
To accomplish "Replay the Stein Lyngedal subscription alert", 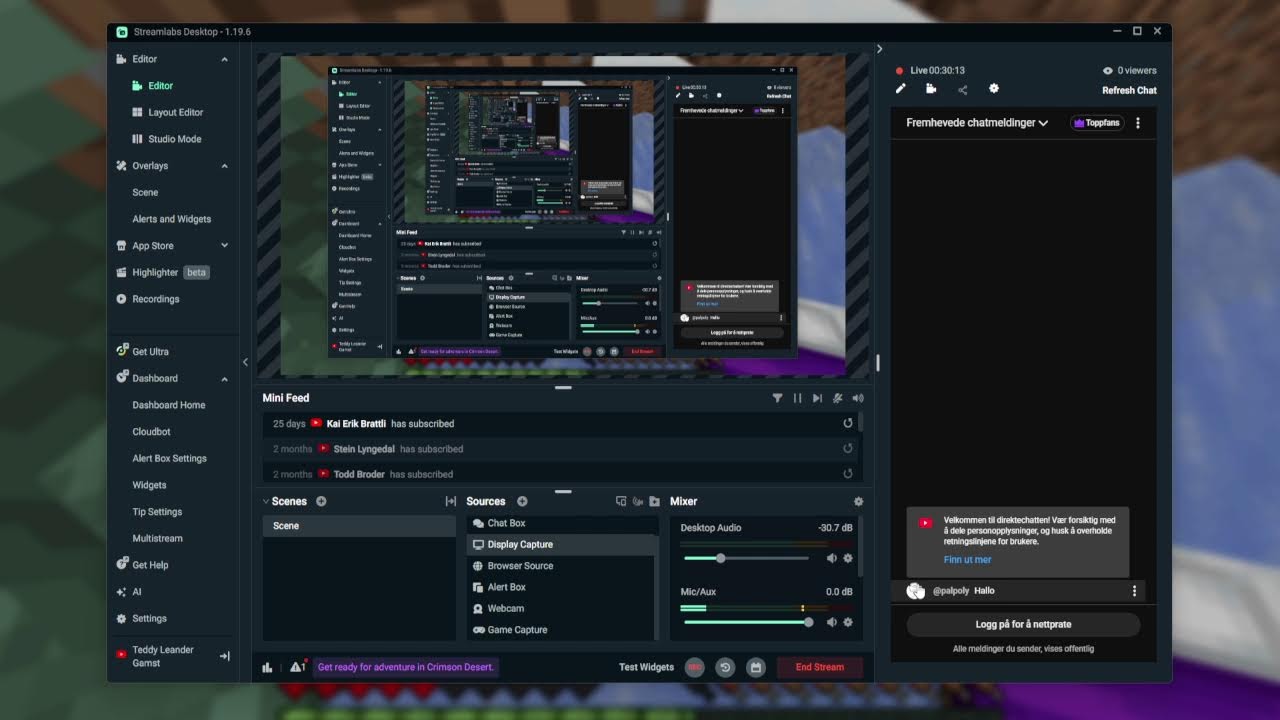I will [x=848, y=449].
